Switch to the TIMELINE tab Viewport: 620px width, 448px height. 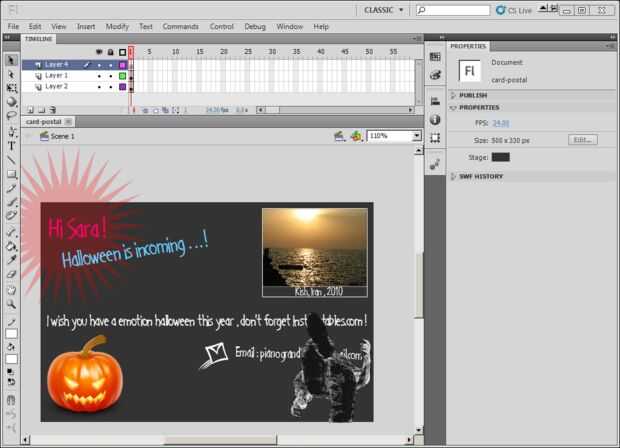(38, 39)
